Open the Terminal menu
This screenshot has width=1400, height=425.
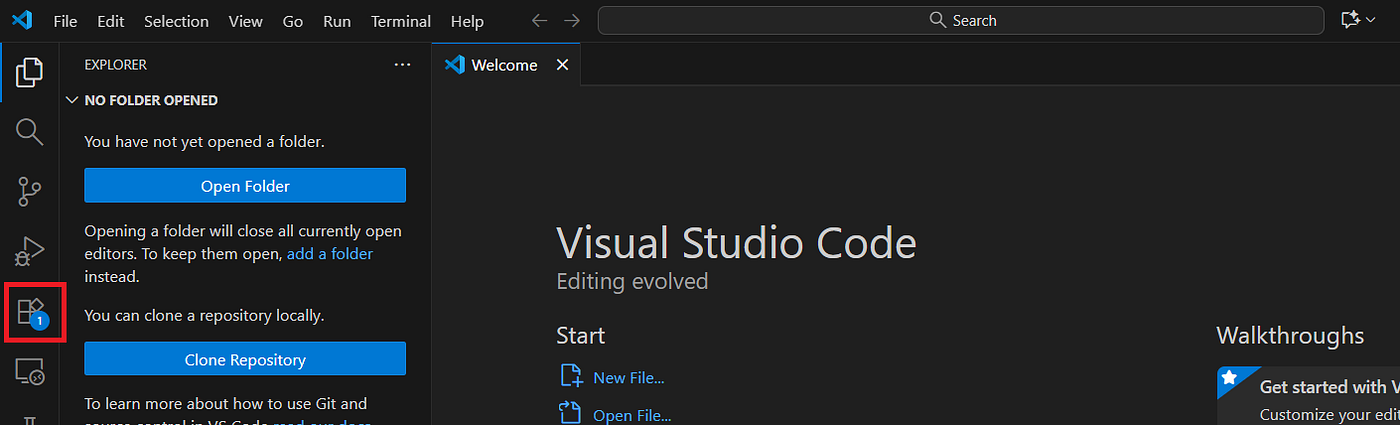[x=401, y=21]
